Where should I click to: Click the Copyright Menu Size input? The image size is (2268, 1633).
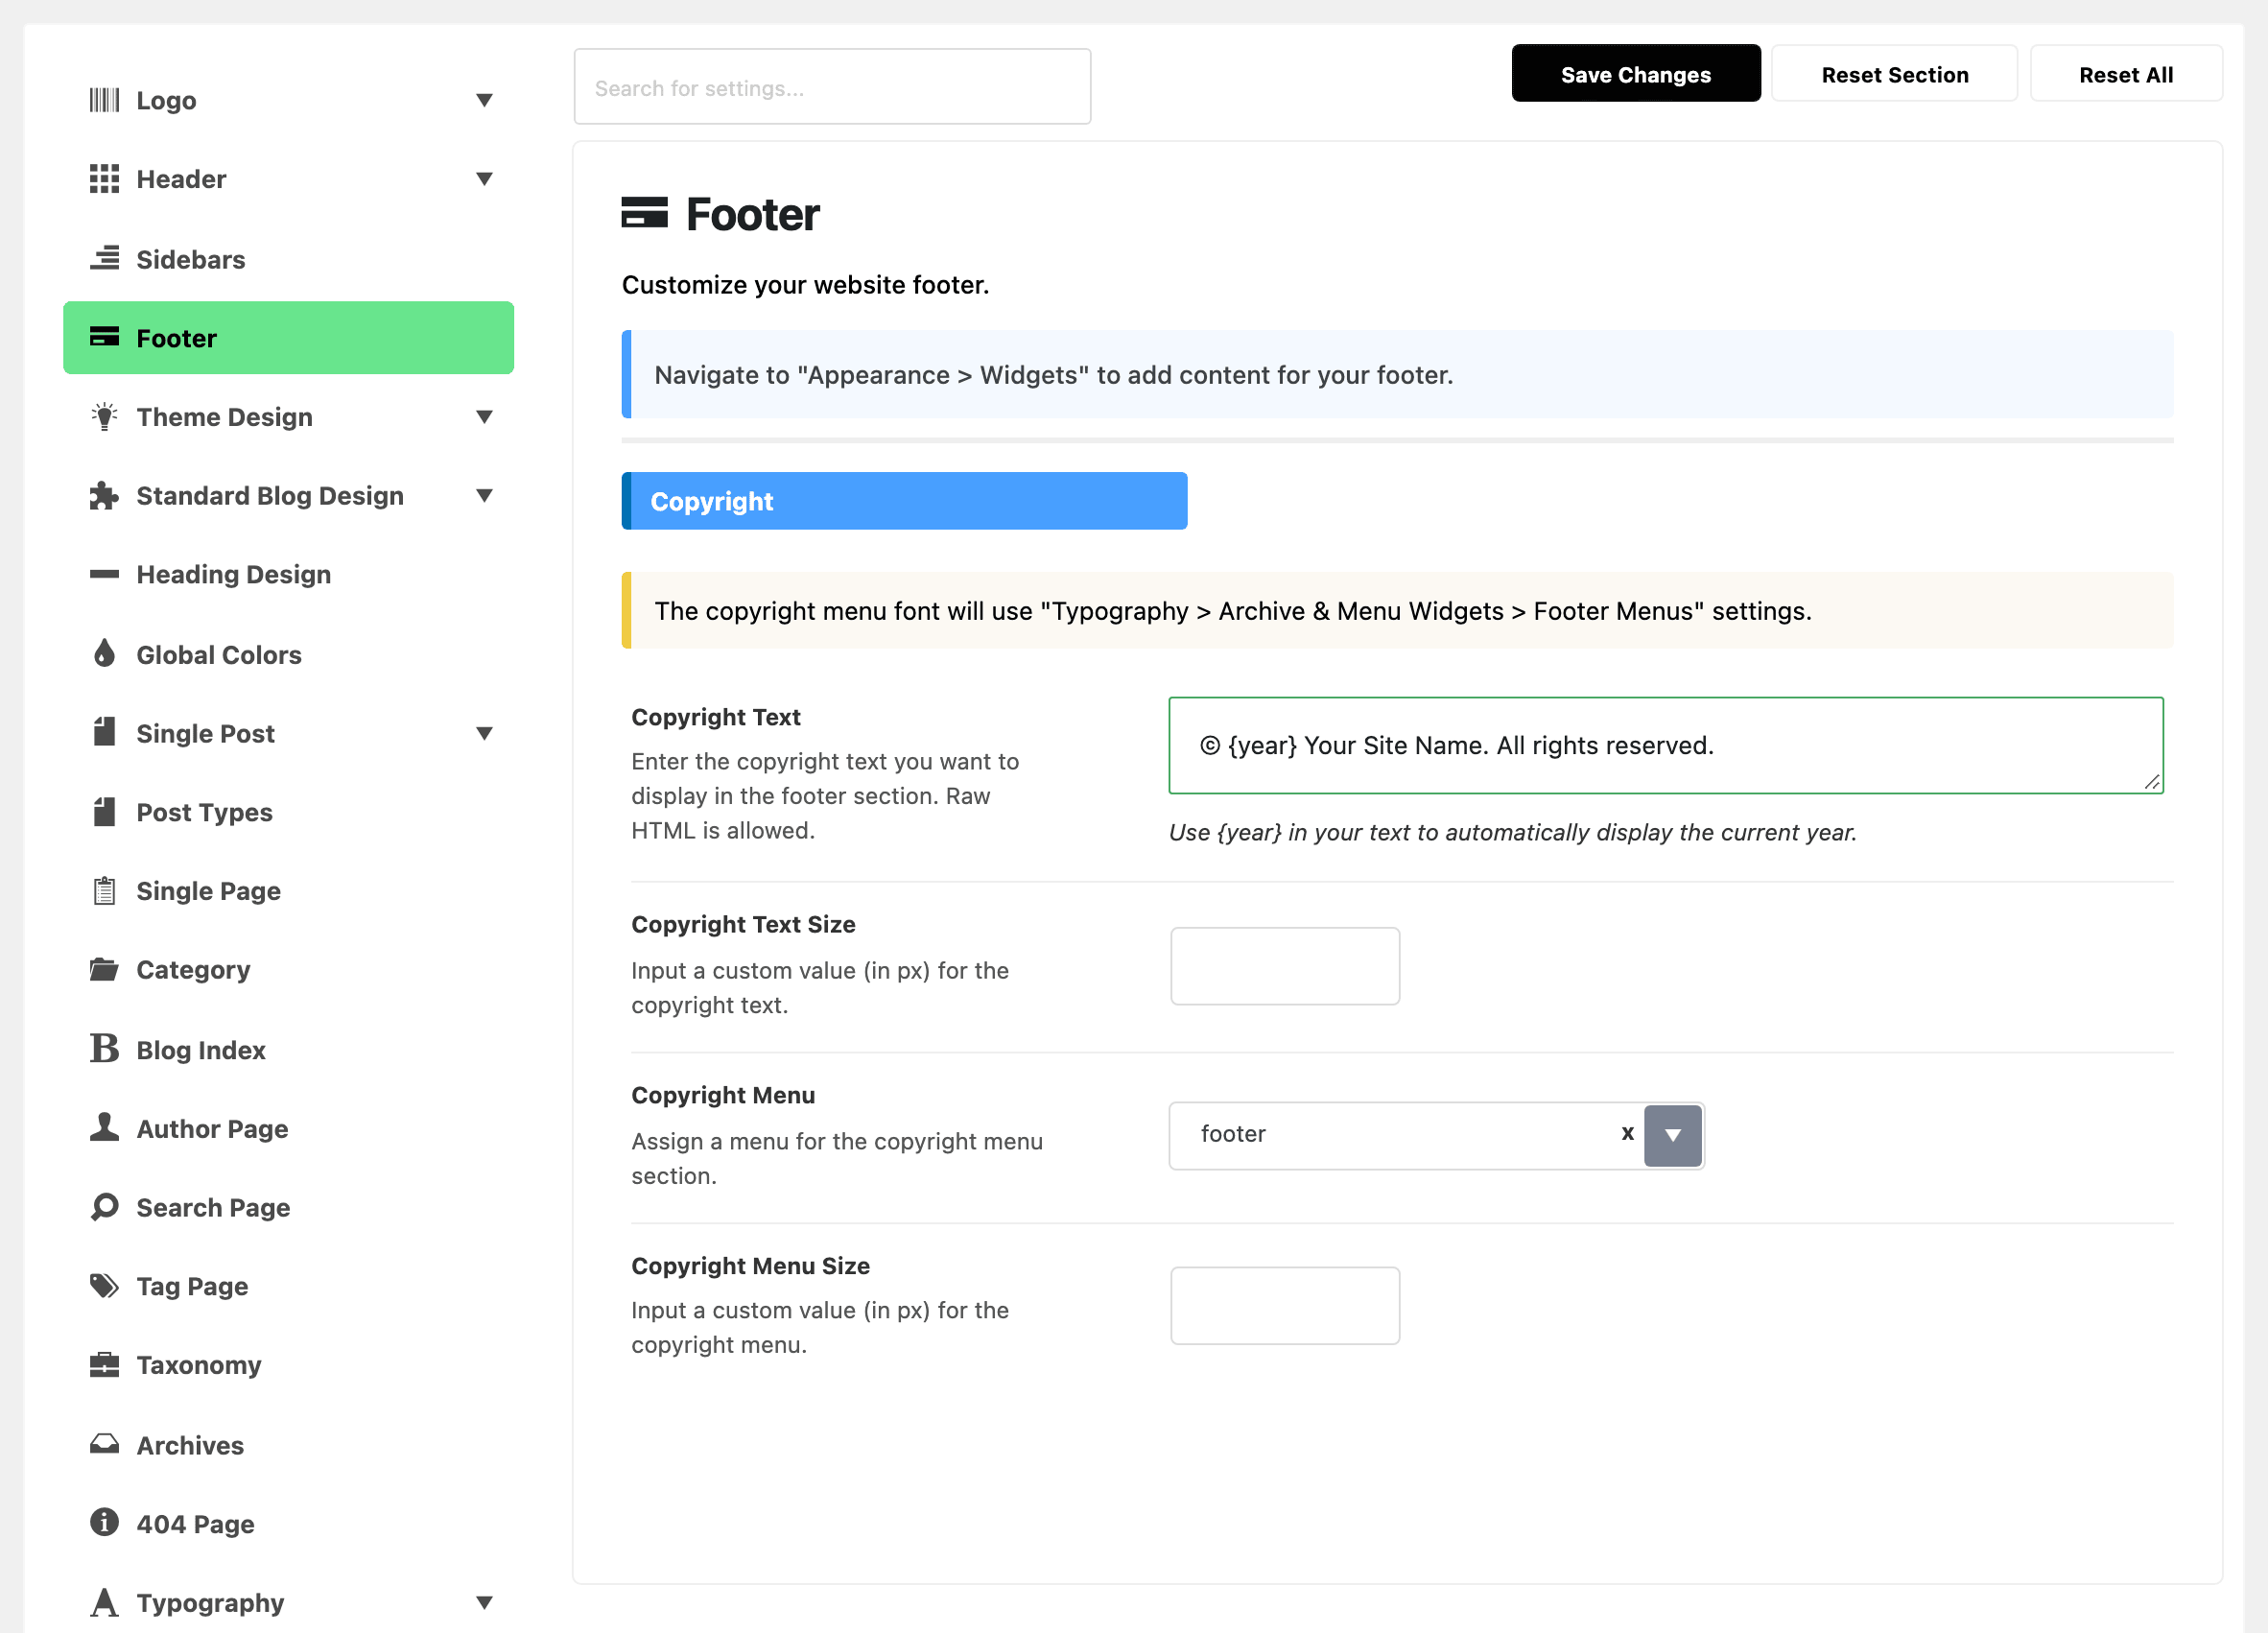click(x=1285, y=1306)
